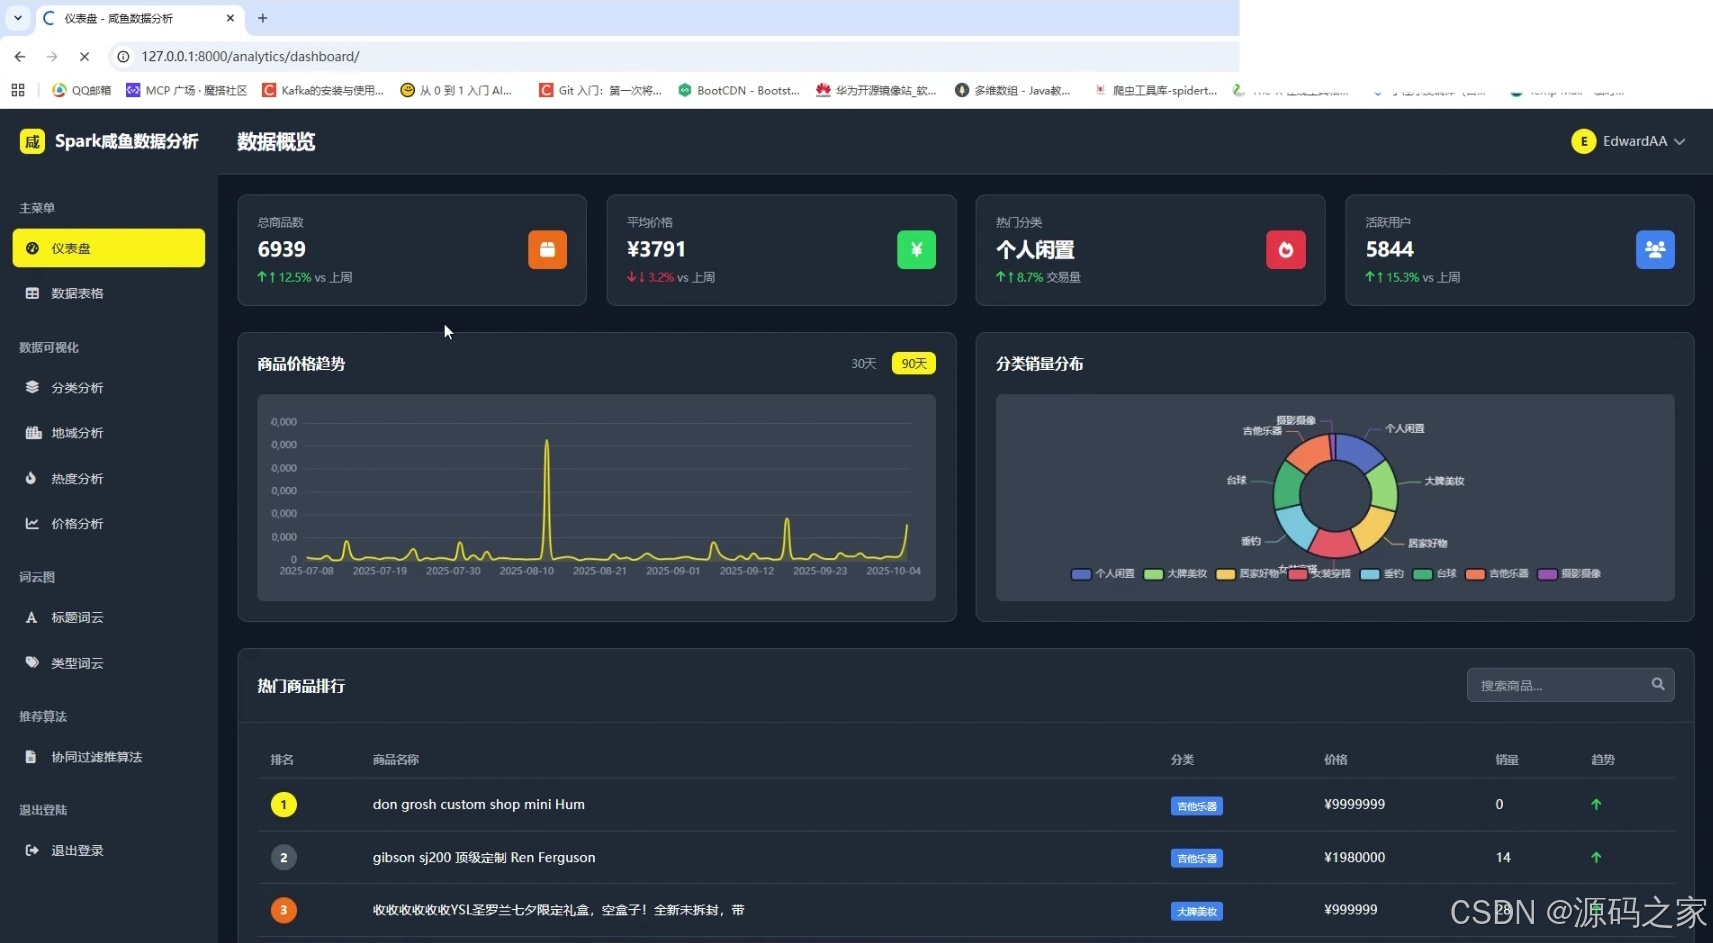Switch price trend to 30天
This screenshot has width=1713, height=943.
coord(863,363)
